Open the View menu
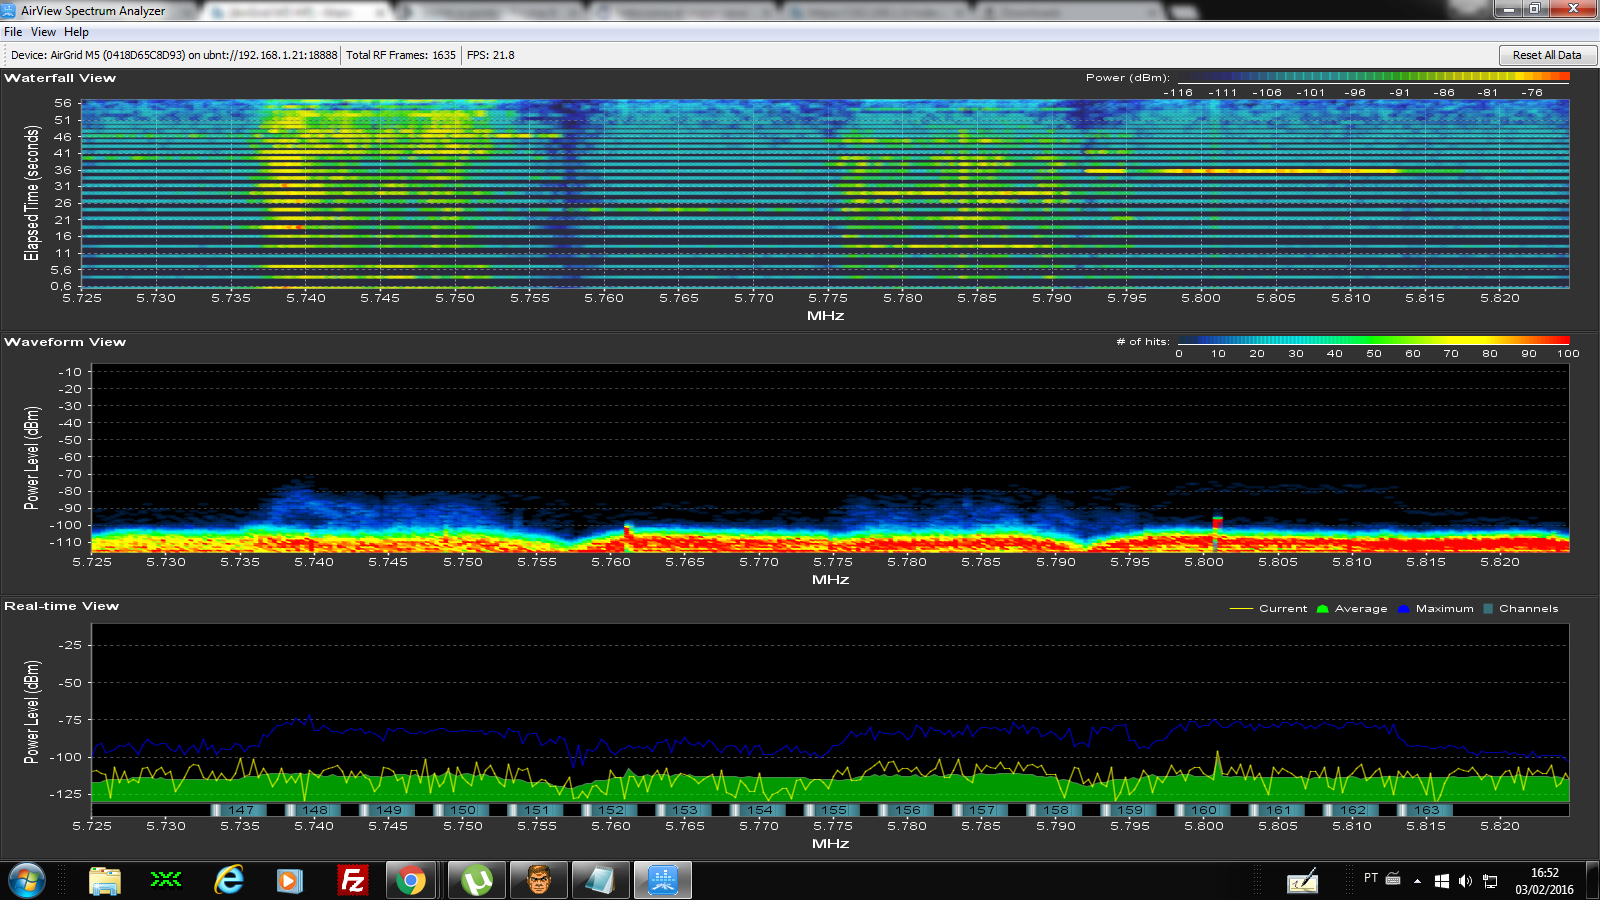Viewport: 1600px width, 900px height. [x=43, y=32]
